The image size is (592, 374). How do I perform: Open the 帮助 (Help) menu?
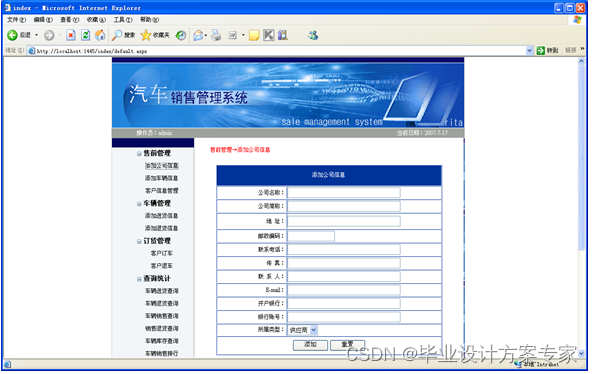pos(150,20)
